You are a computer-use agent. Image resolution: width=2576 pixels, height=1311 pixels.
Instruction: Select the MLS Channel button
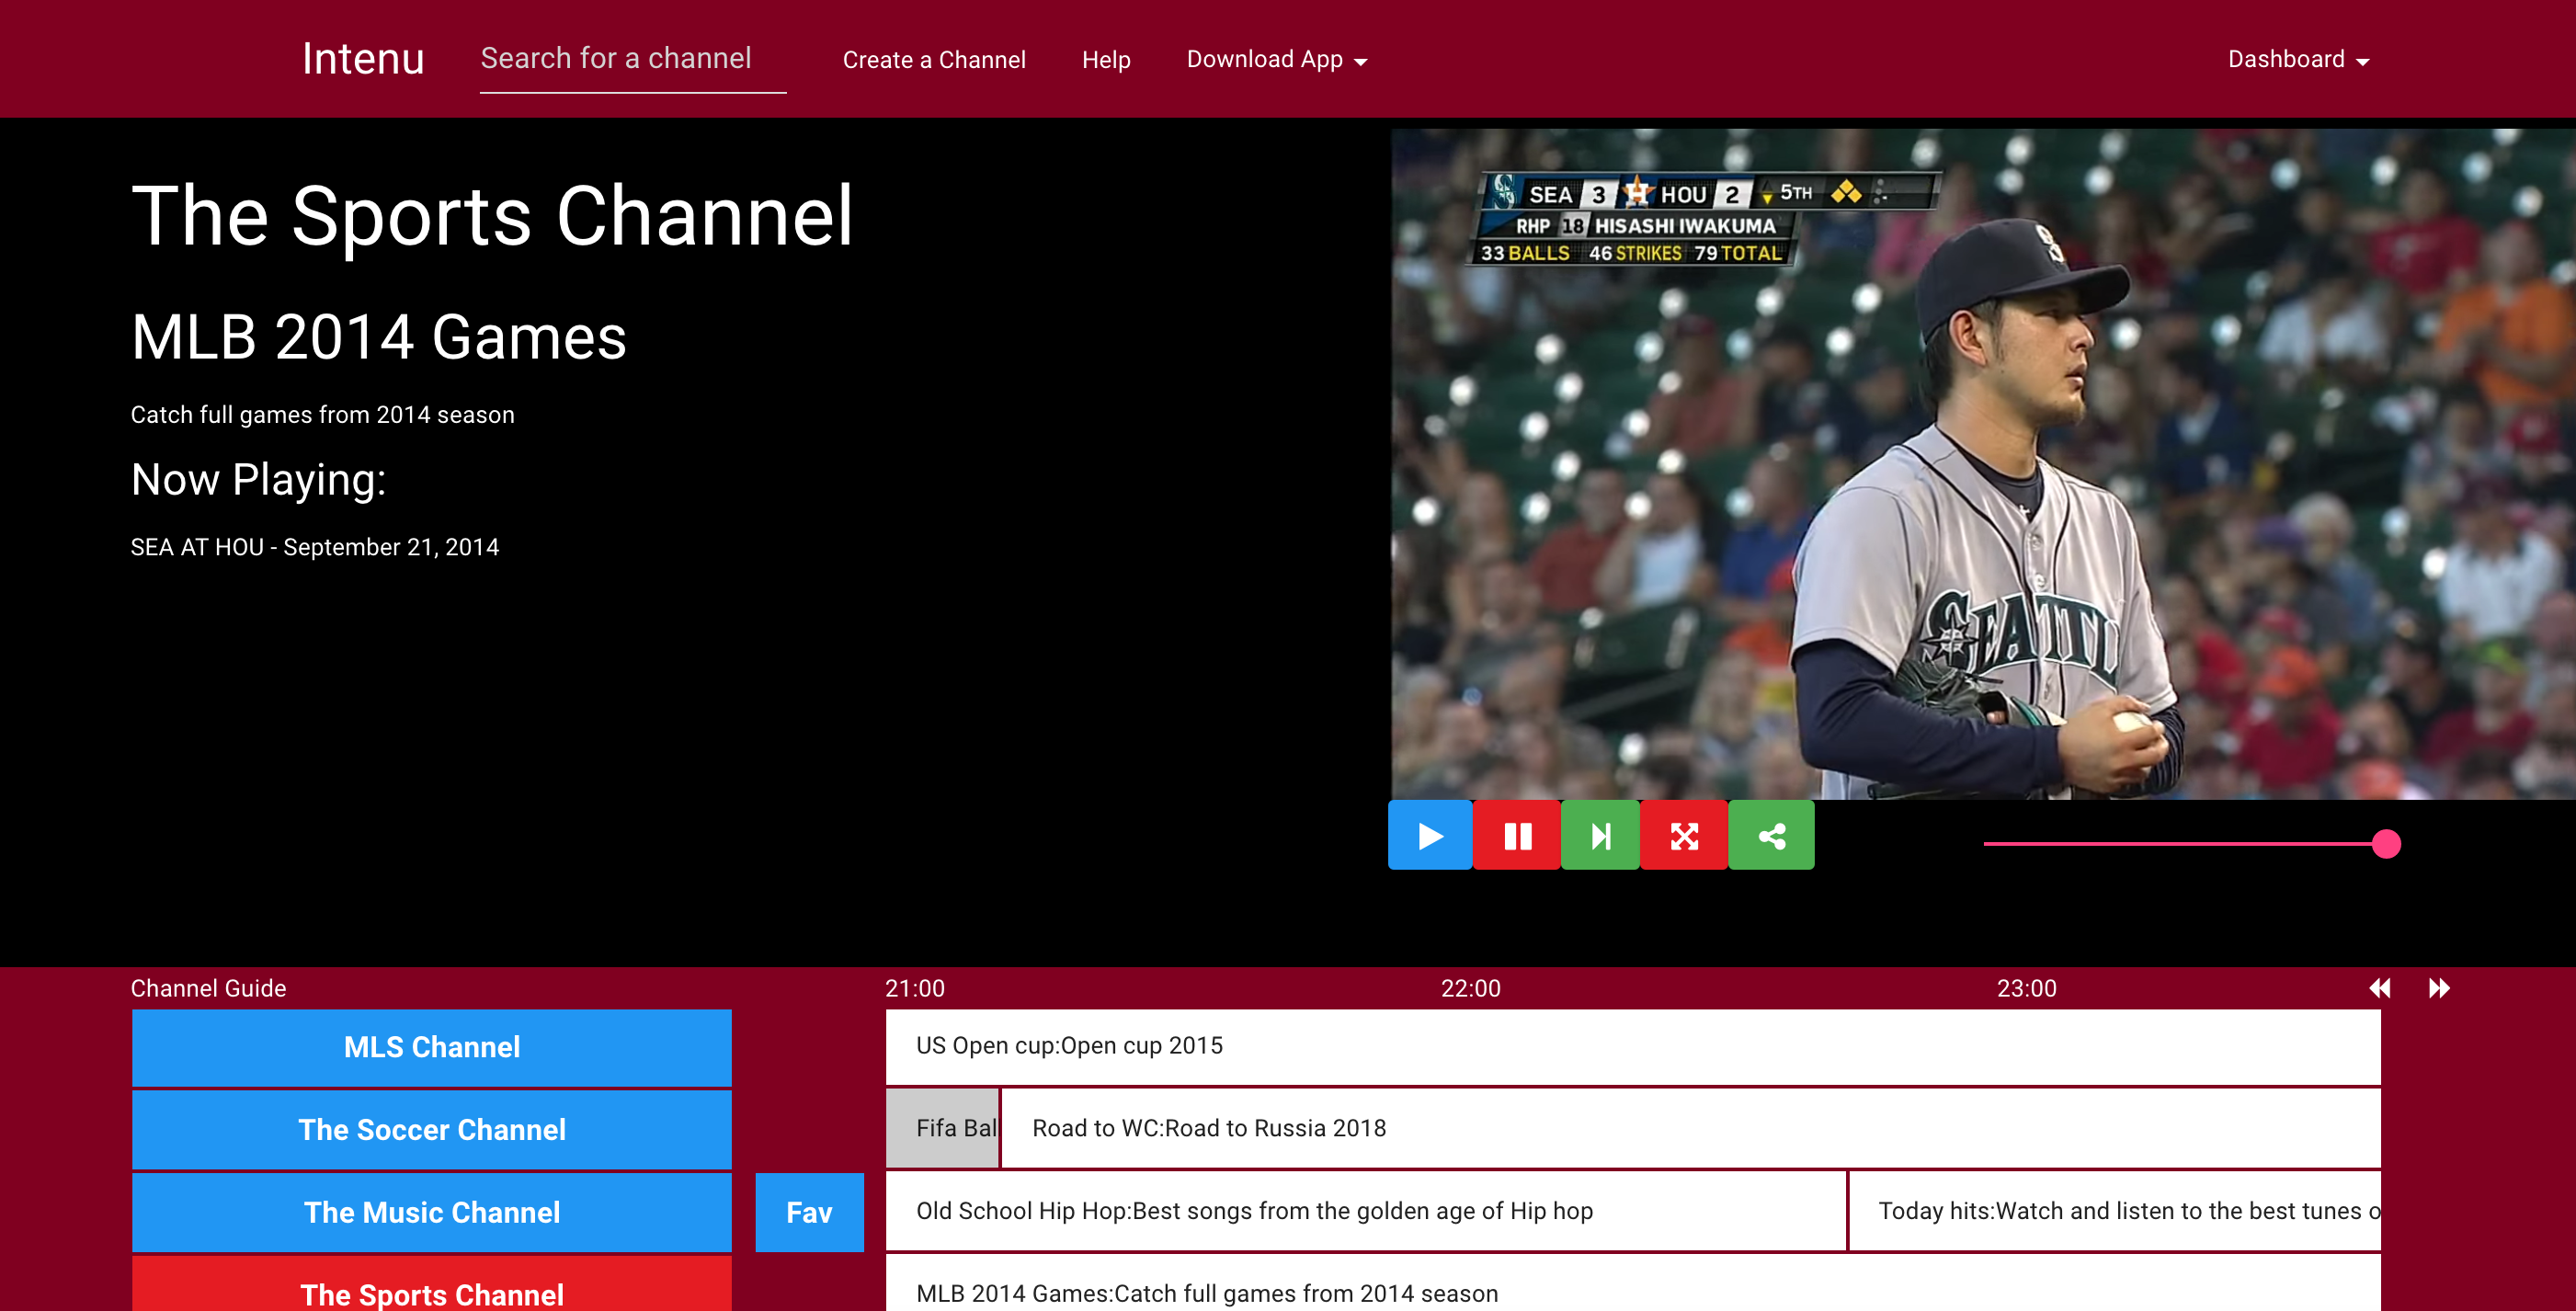(x=432, y=1047)
